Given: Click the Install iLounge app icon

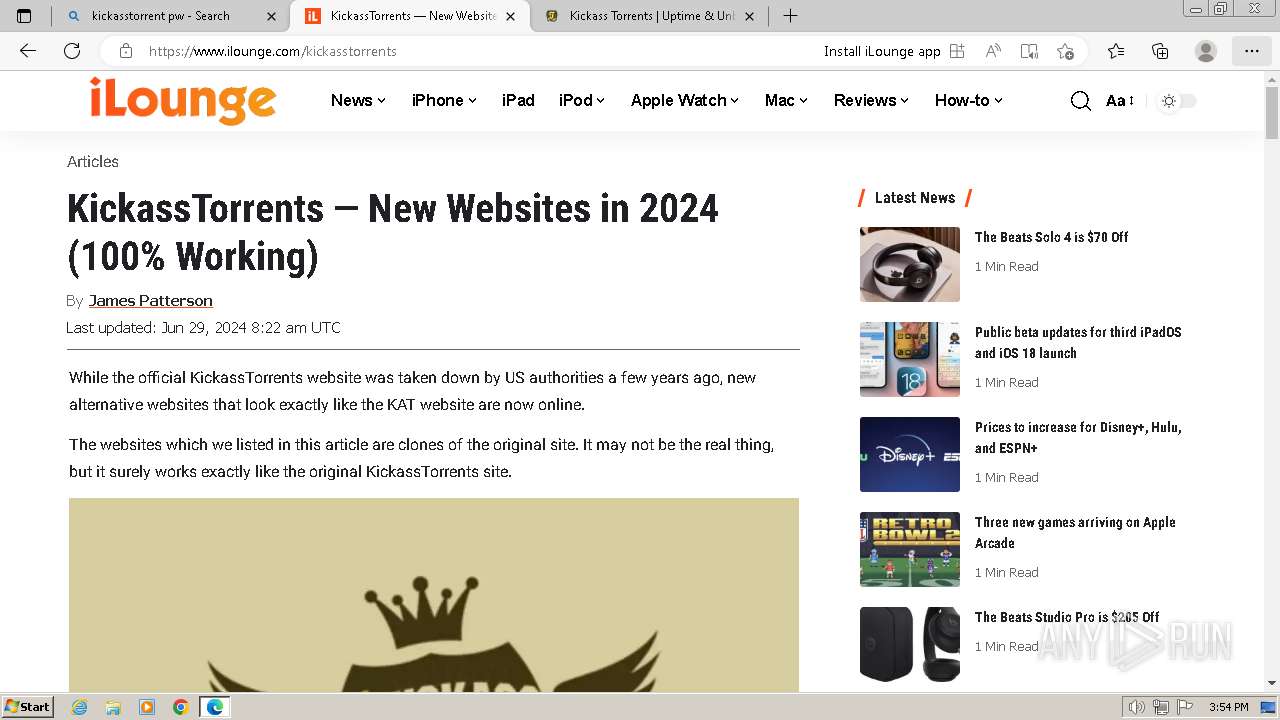Looking at the screenshot, I should (x=957, y=51).
